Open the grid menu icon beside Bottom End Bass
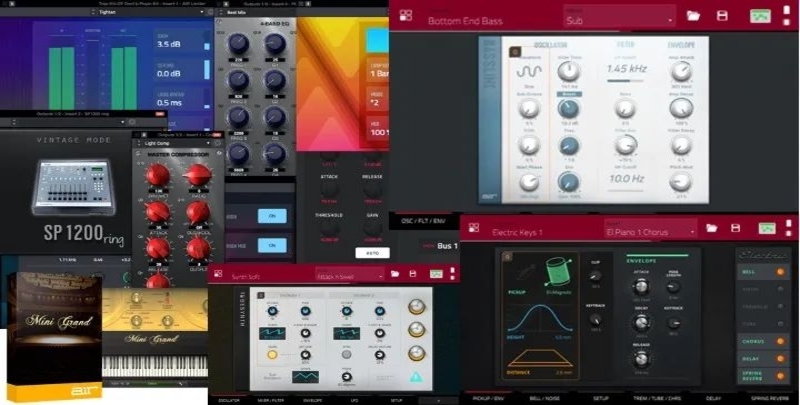This screenshot has width=800, height=405. [406, 16]
